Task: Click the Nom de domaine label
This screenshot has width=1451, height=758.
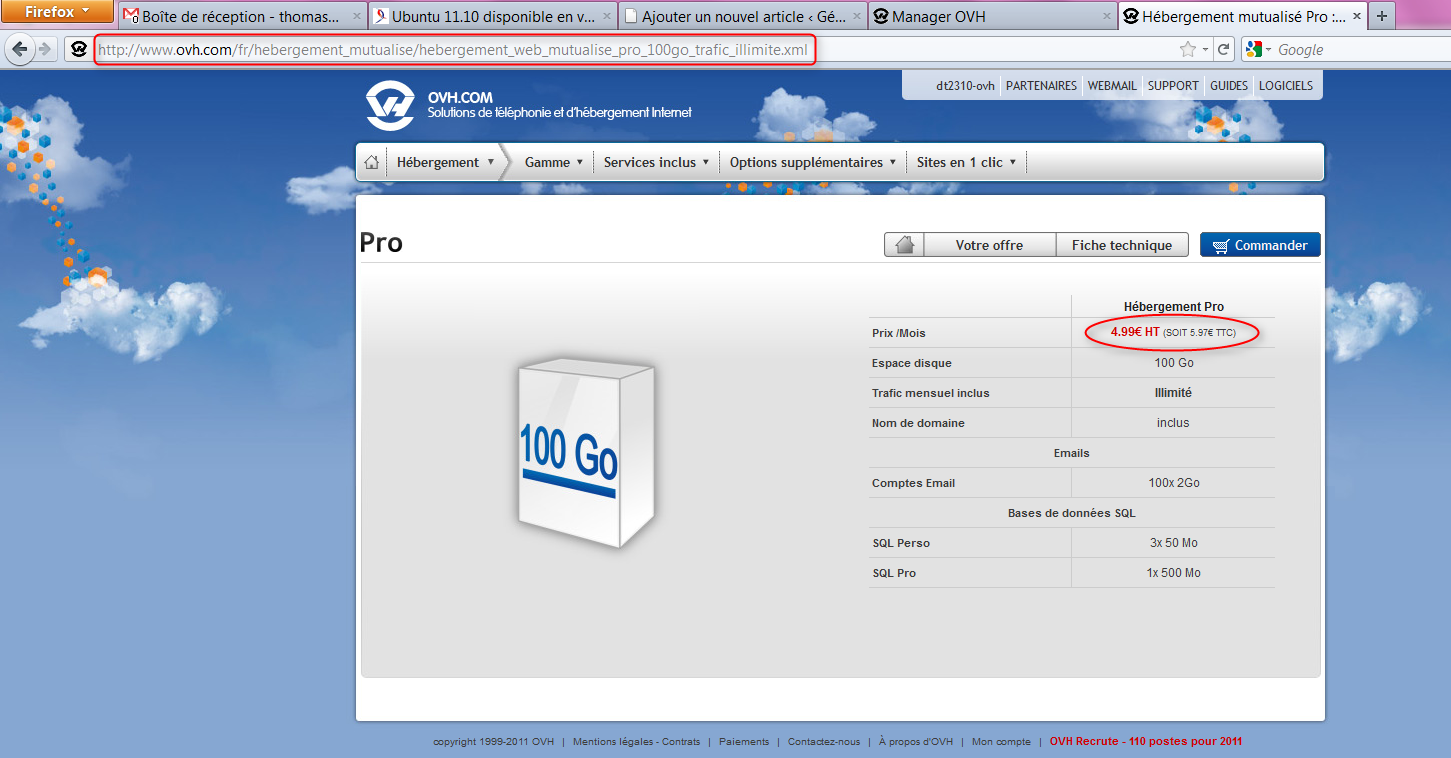Action: coord(918,423)
